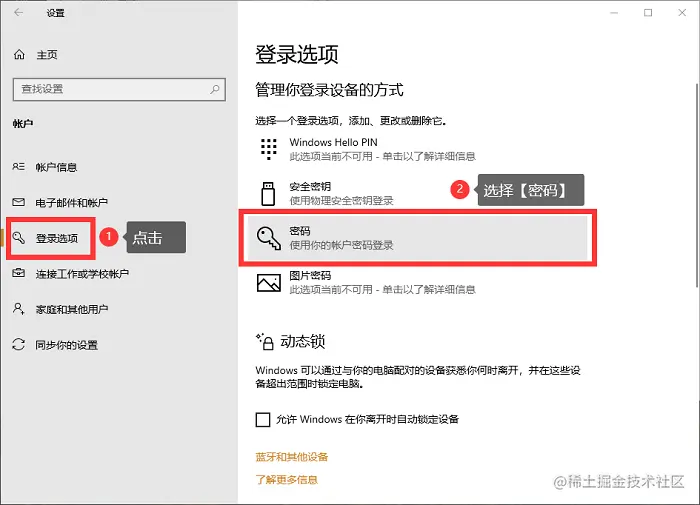Click the 登录选项 page heading
This screenshot has width=700, height=505.
pyautogui.click(x=297, y=54)
